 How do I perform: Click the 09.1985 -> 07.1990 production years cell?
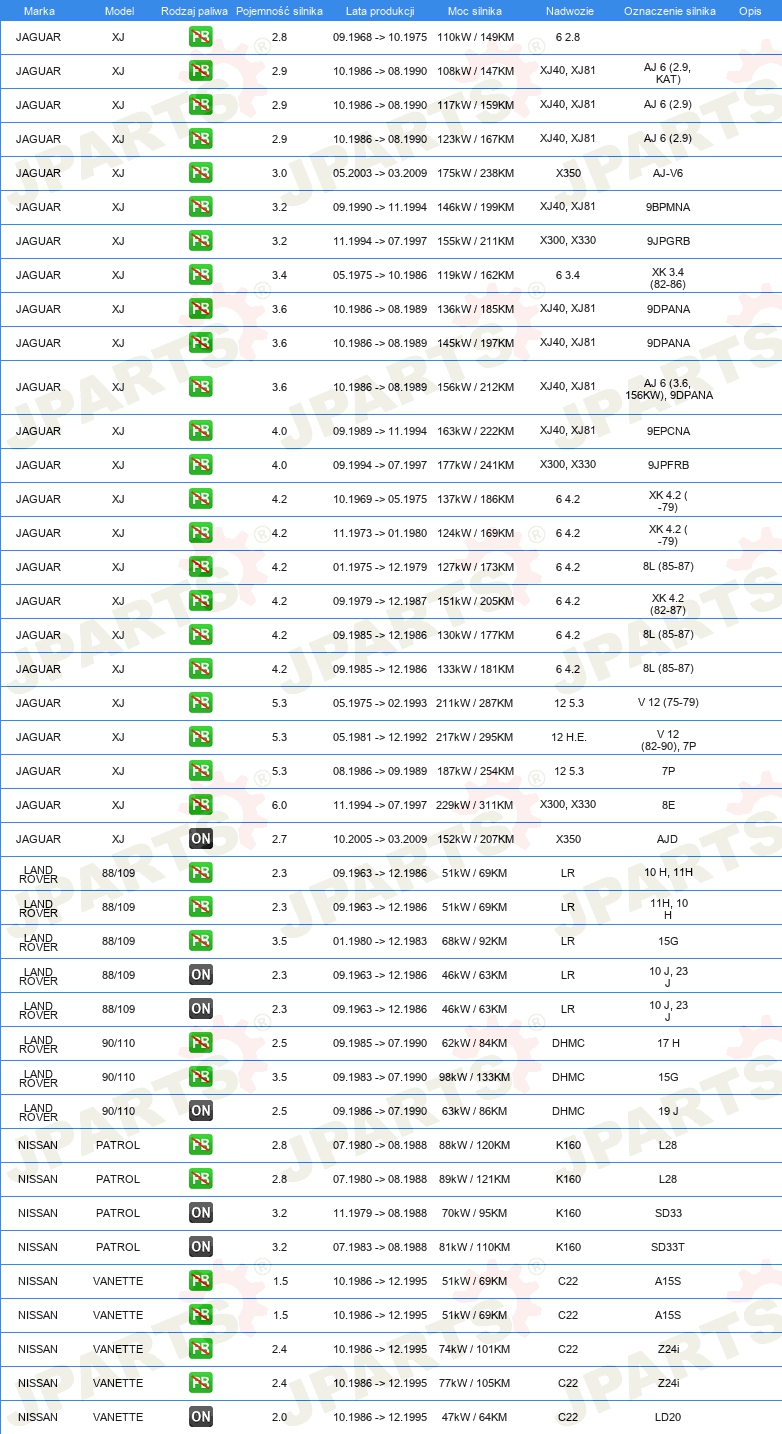(380, 1043)
